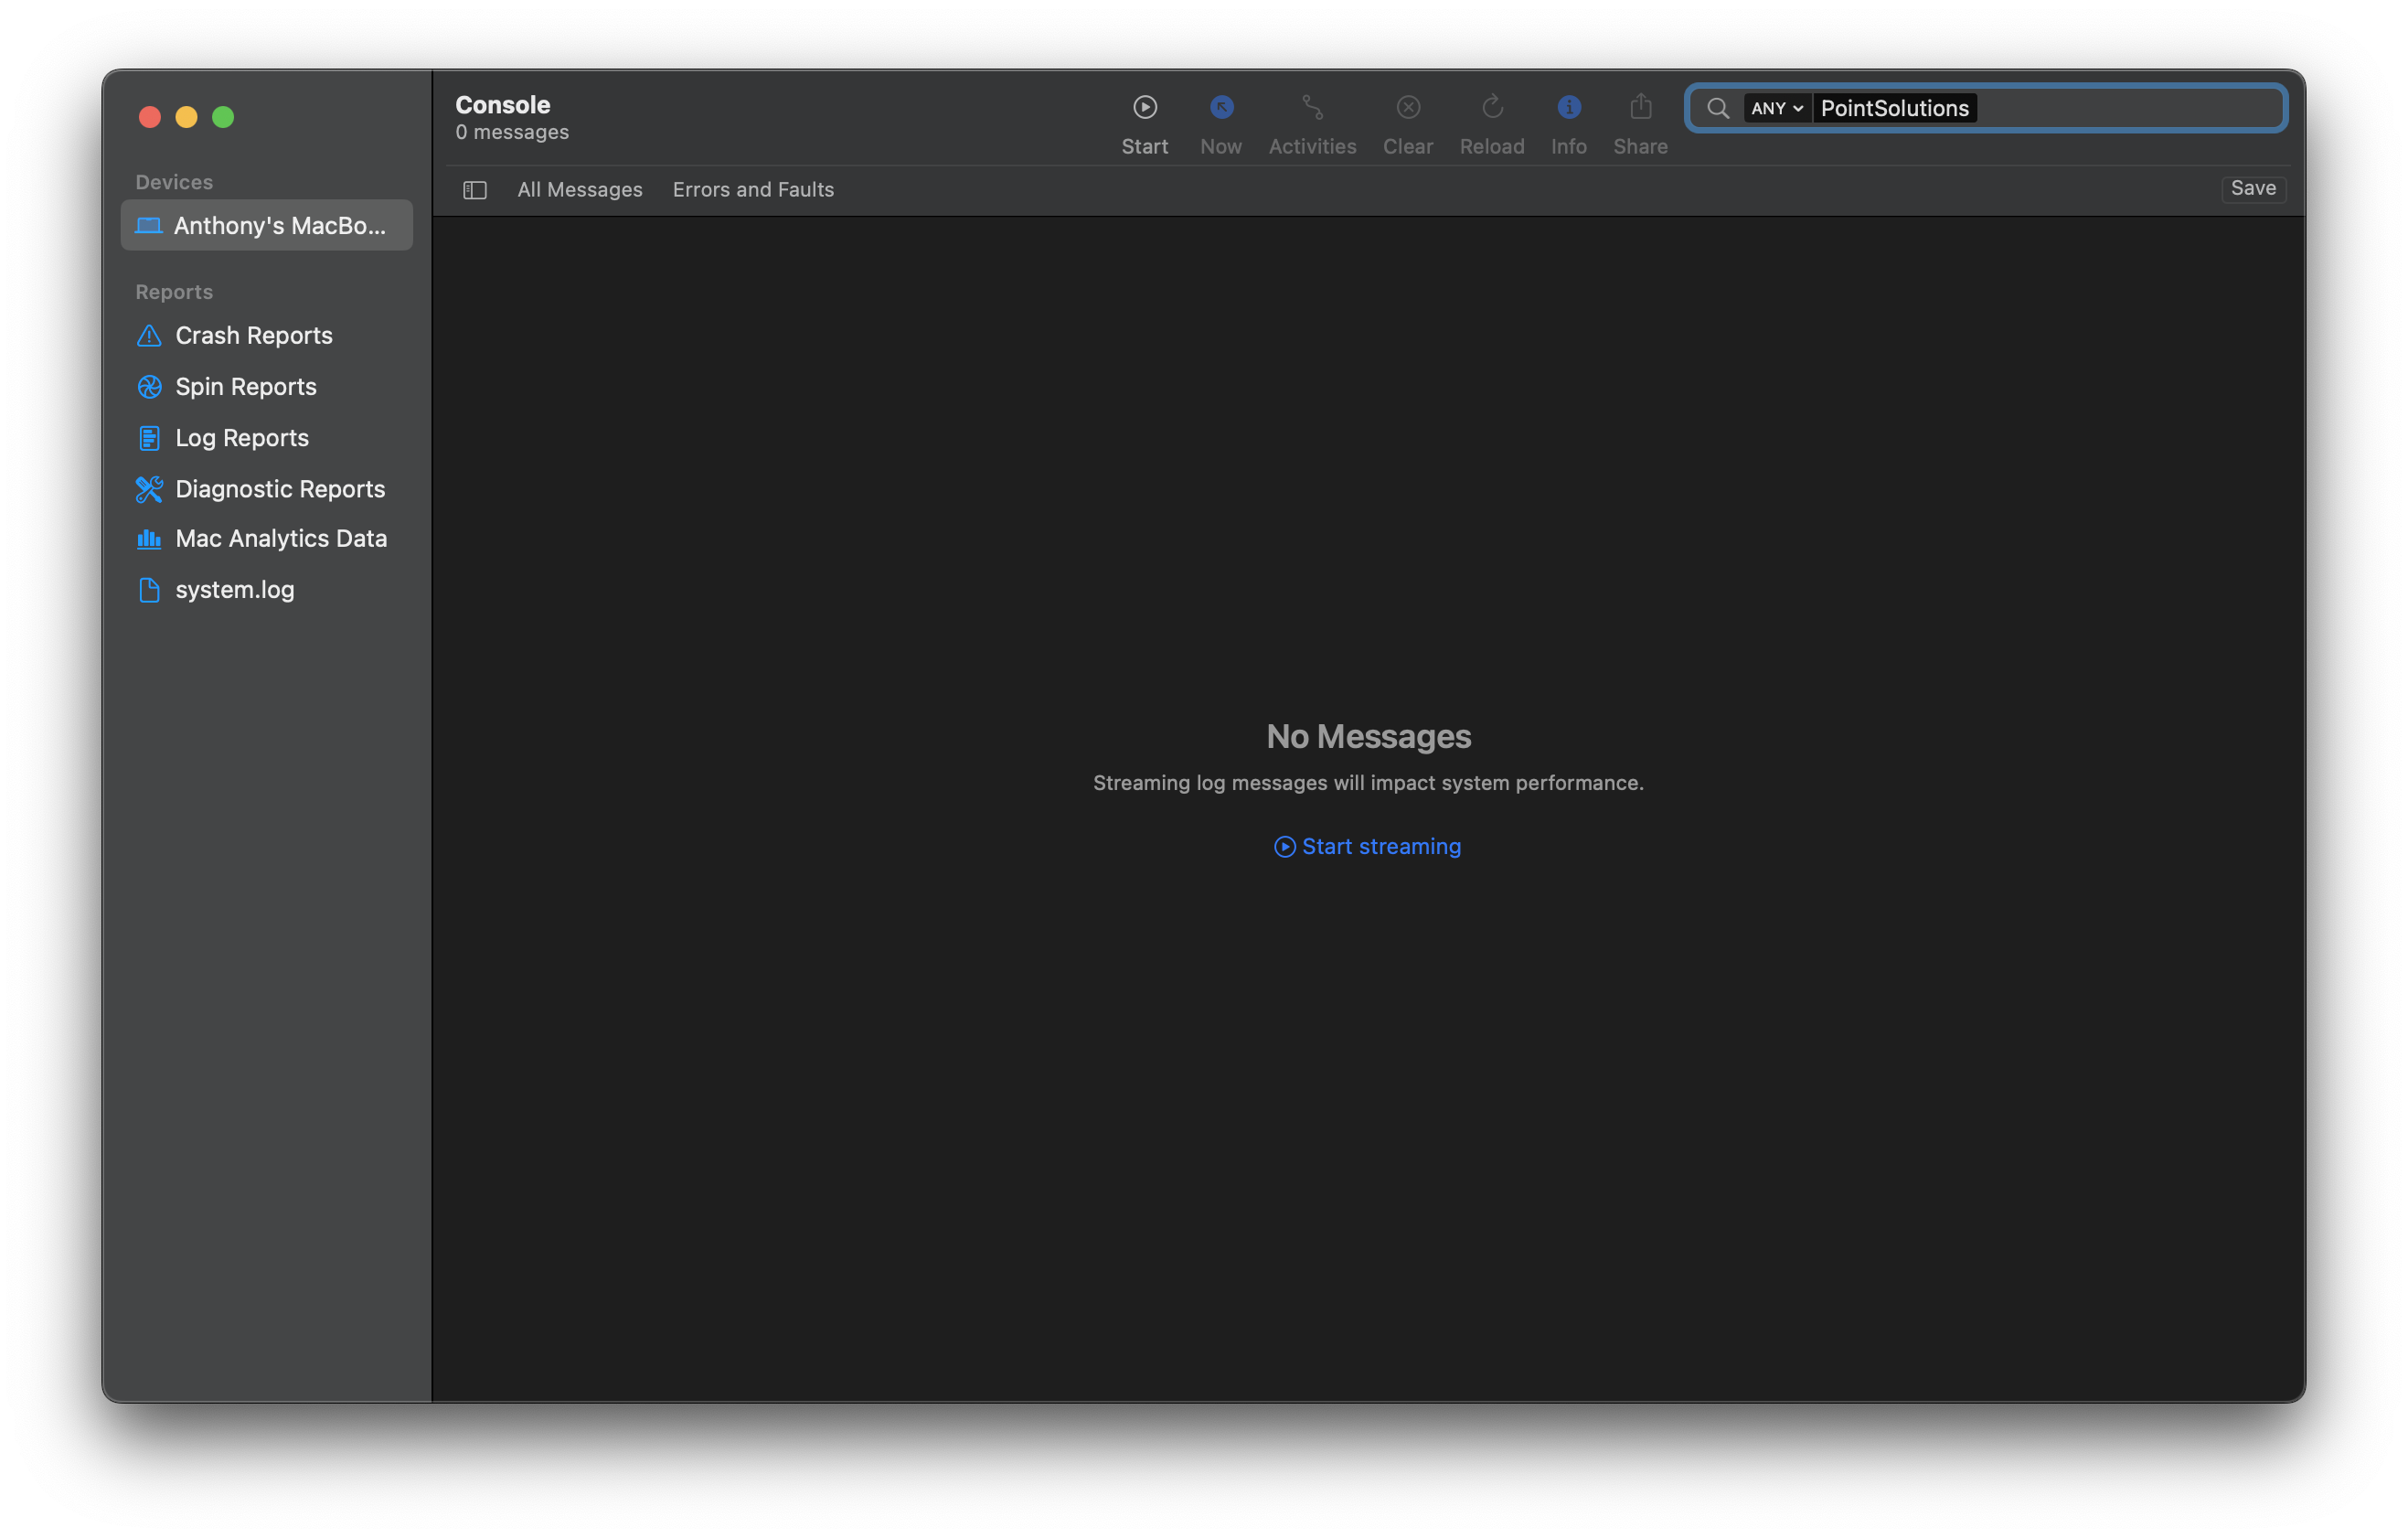Image resolution: width=2408 pixels, height=1538 pixels.
Task: Open the ANY search scope dropdown
Action: [x=1776, y=108]
